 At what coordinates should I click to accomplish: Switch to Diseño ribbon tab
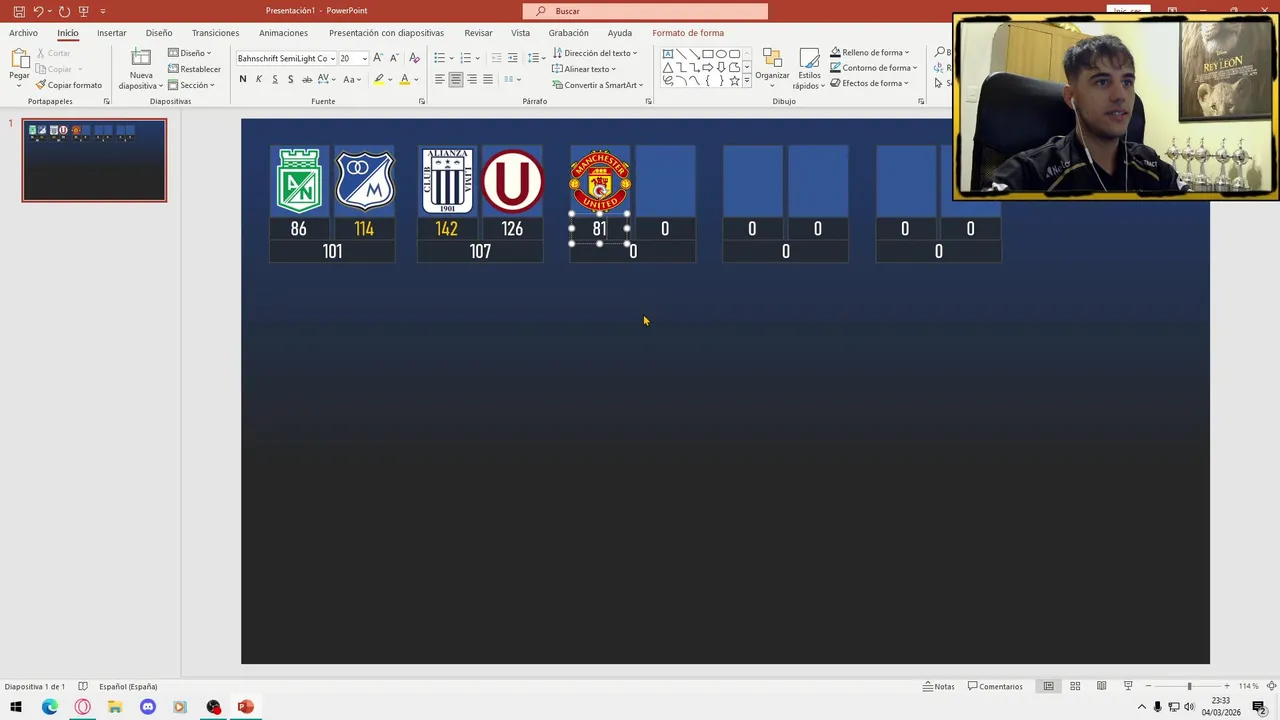click(x=159, y=33)
